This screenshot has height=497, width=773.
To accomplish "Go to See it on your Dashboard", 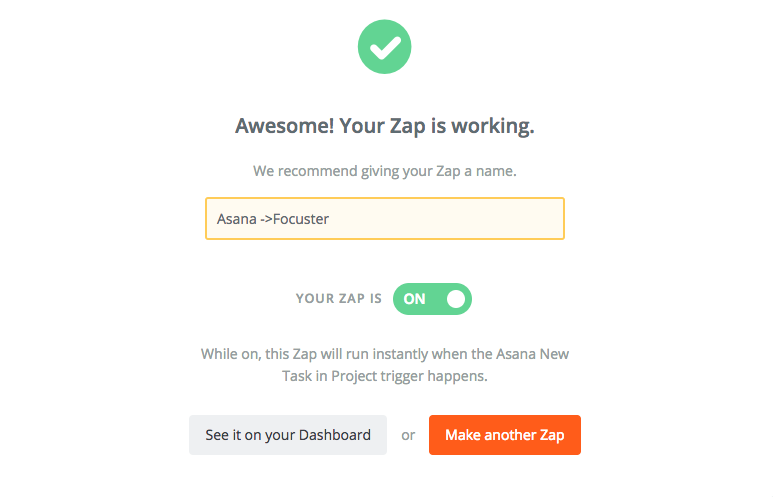I will point(288,435).
